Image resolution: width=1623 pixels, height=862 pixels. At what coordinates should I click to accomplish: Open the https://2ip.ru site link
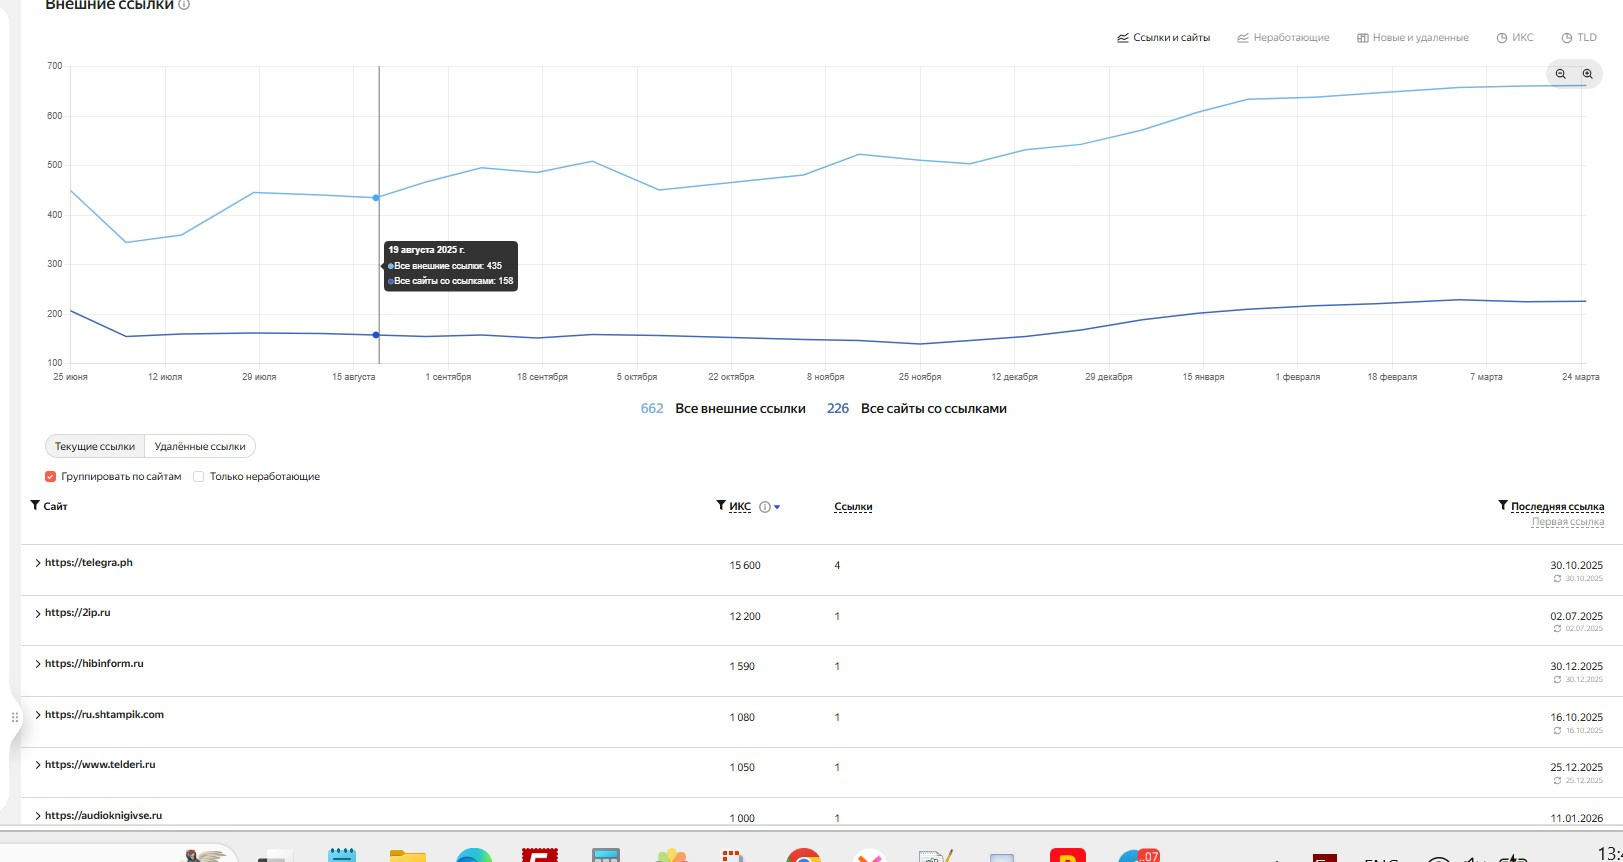point(78,613)
